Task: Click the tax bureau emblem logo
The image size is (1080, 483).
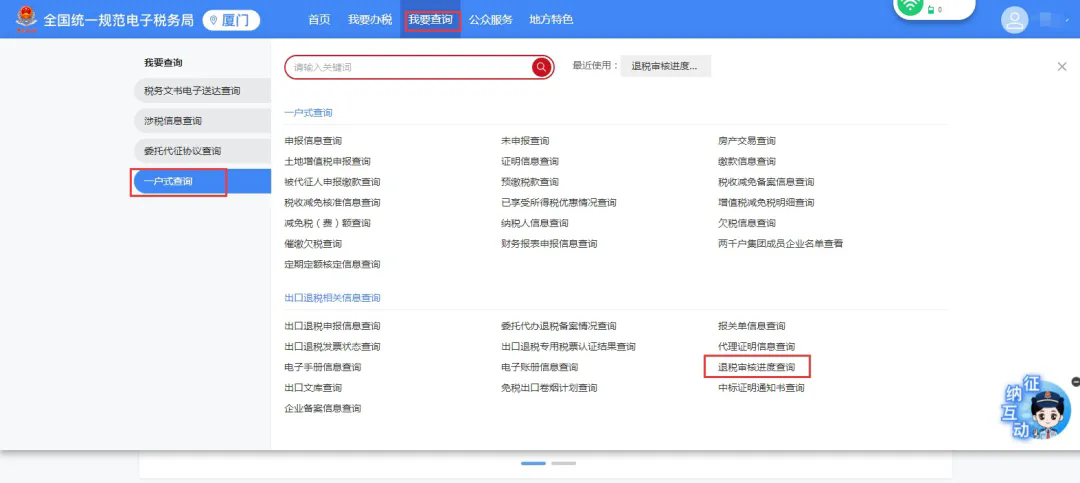Action: (x=24, y=20)
